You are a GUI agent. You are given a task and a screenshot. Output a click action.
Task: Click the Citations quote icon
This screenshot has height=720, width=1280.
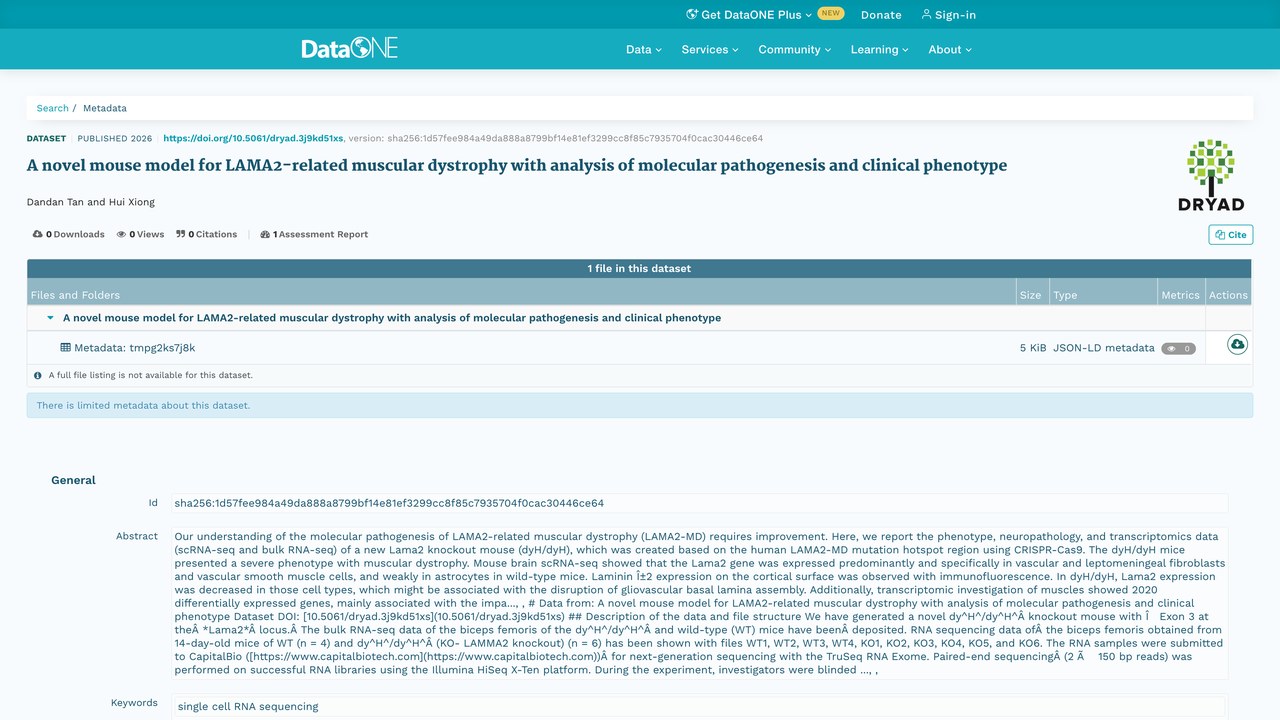tap(181, 234)
